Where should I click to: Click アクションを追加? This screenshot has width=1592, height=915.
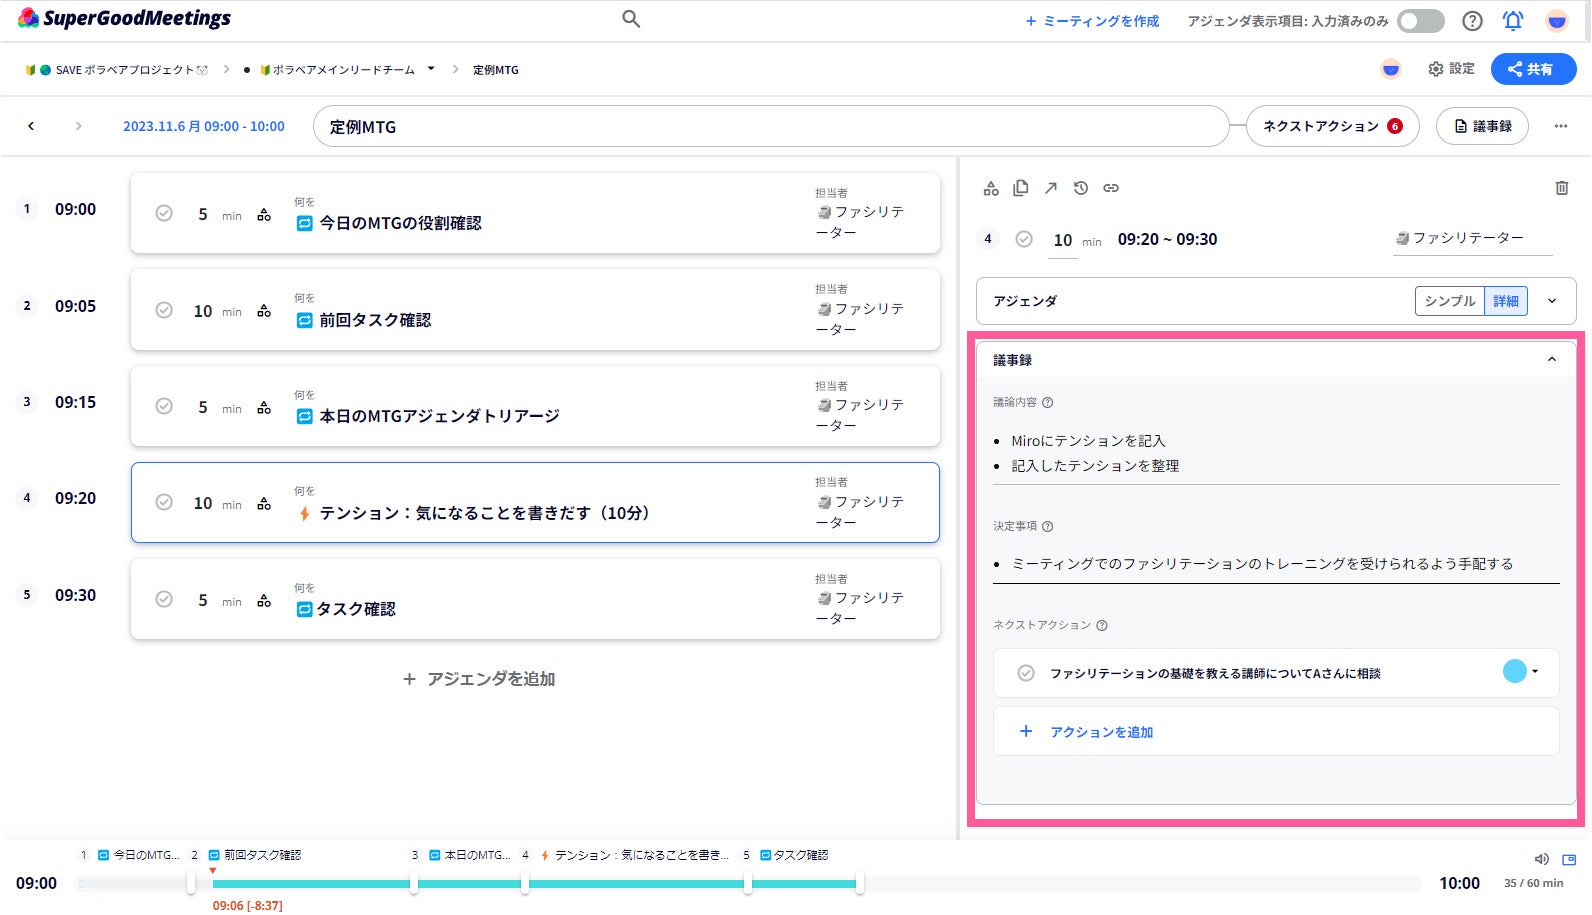[1275, 732]
